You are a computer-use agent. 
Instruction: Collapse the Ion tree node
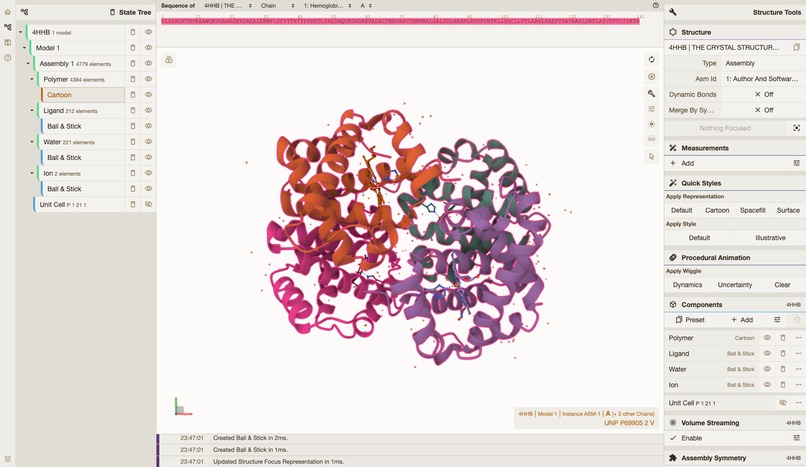[x=32, y=173]
